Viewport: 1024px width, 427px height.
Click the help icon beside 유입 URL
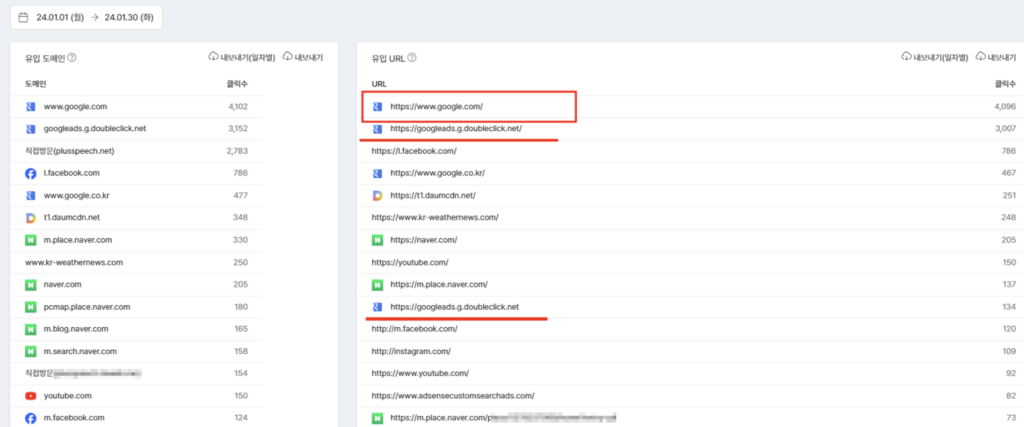click(x=412, y=57)
